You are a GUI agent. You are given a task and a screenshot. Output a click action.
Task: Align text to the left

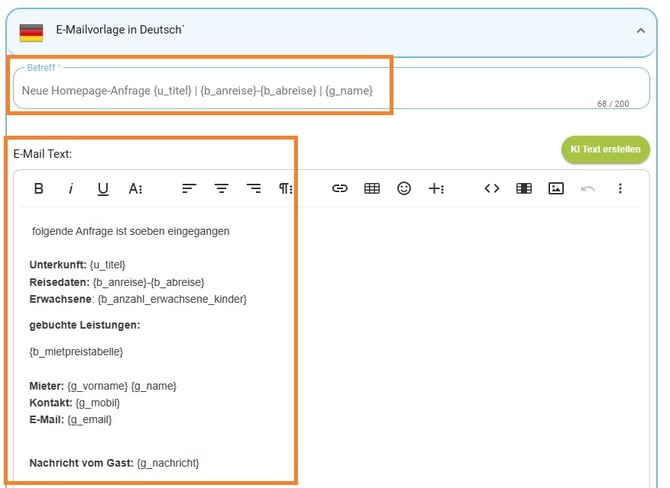point(189,188)
